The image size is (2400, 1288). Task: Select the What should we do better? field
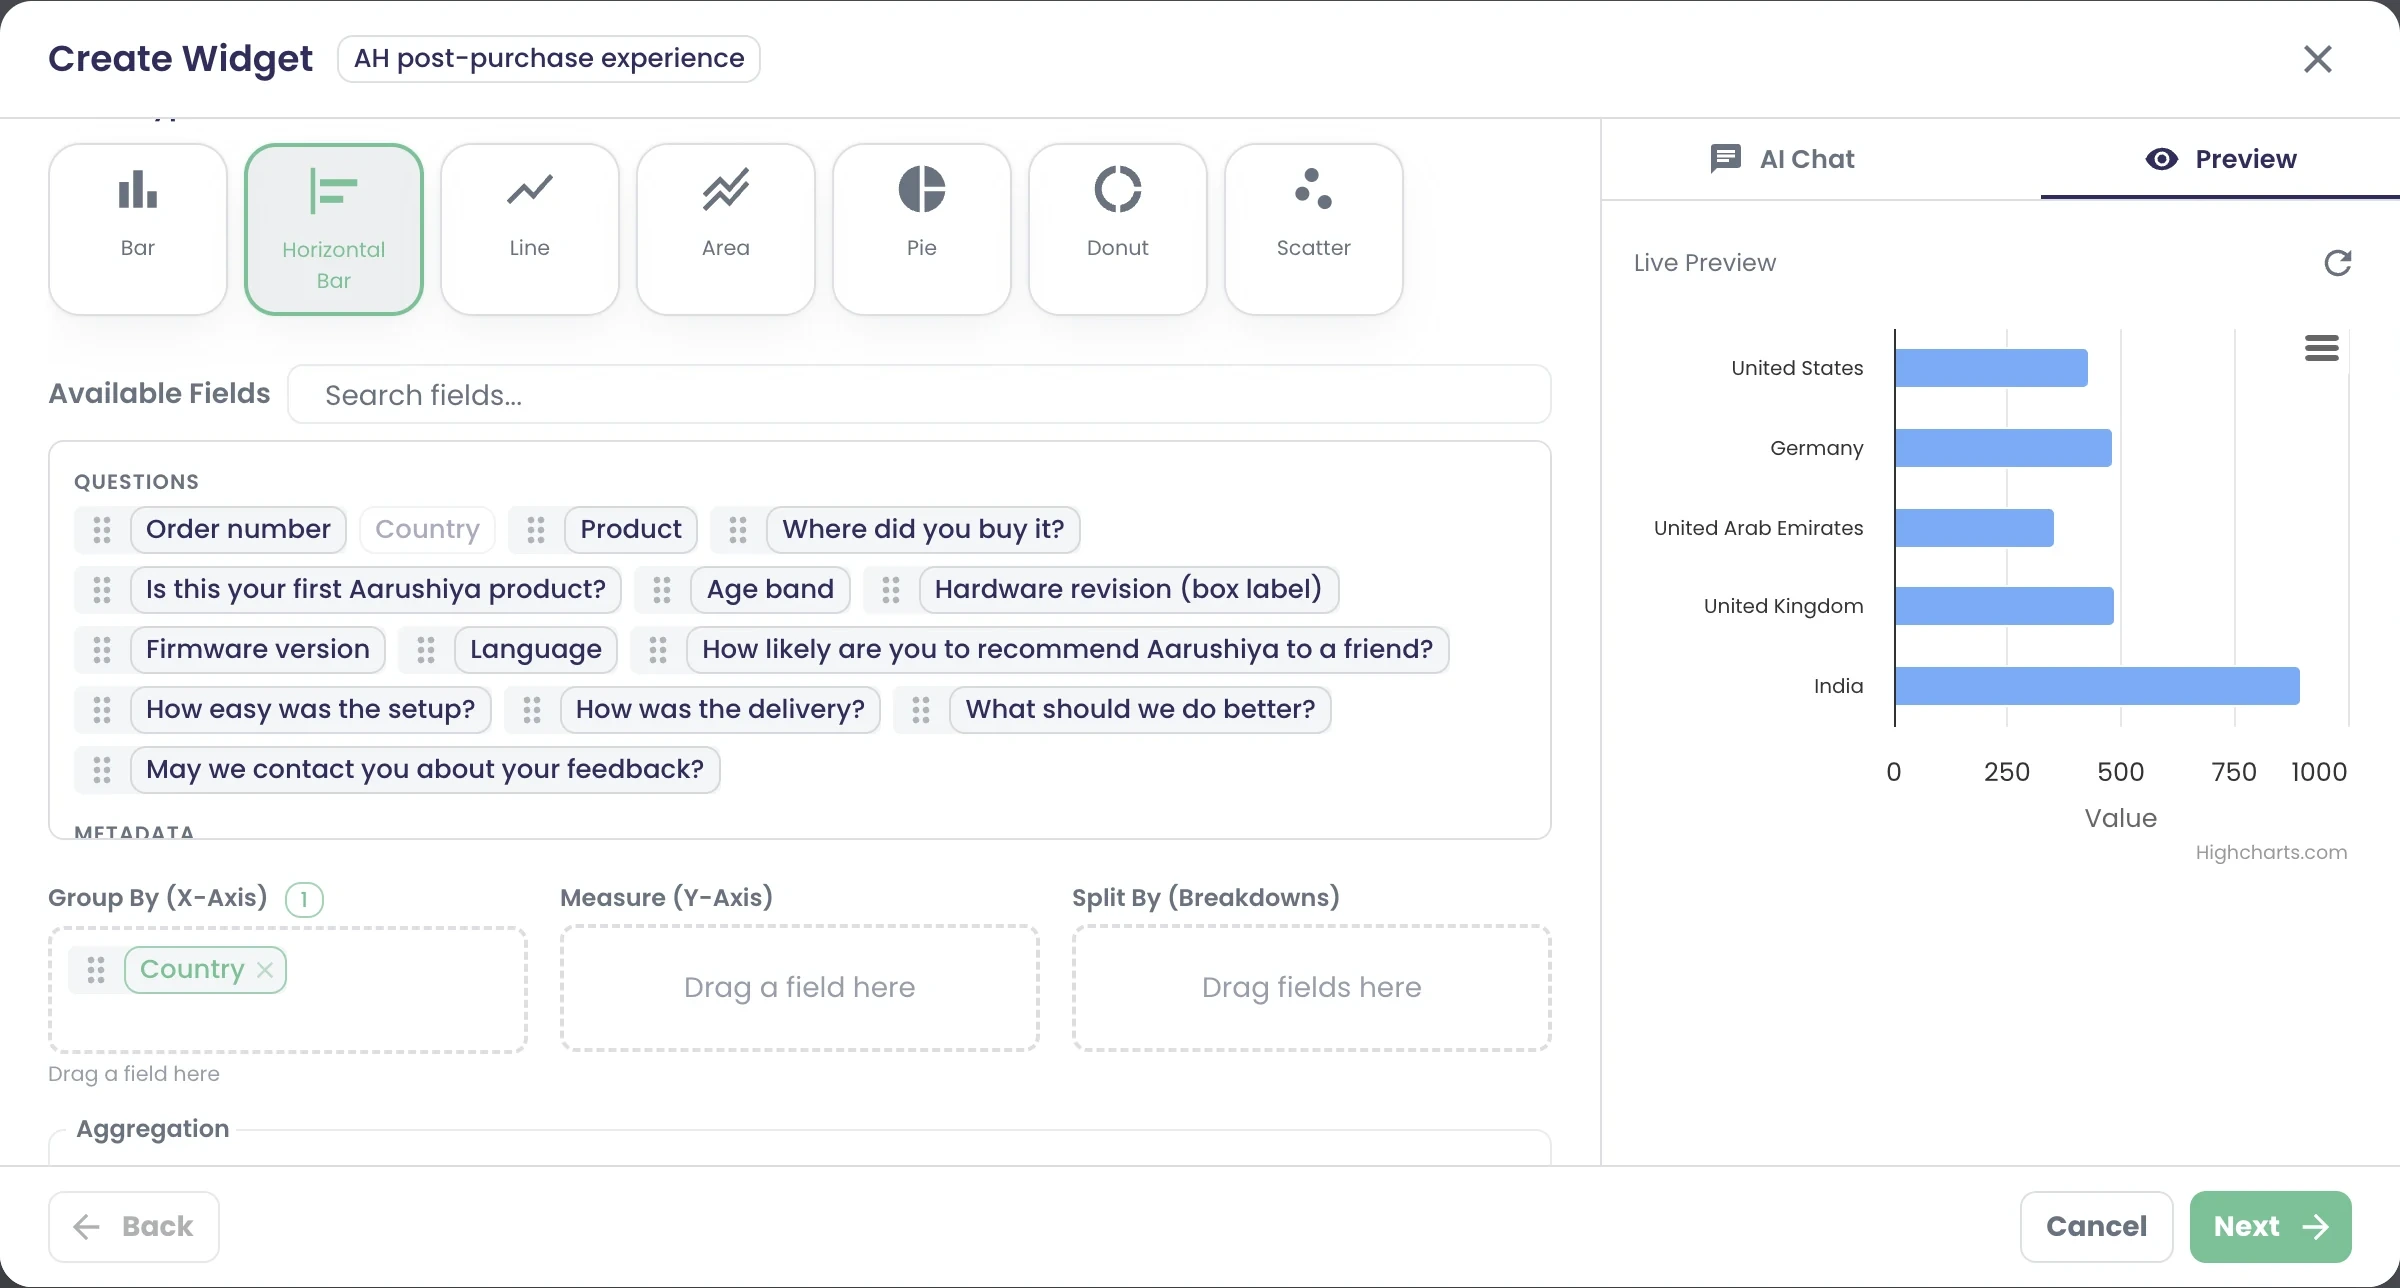pyautogui.click(x=1140, y=710)
